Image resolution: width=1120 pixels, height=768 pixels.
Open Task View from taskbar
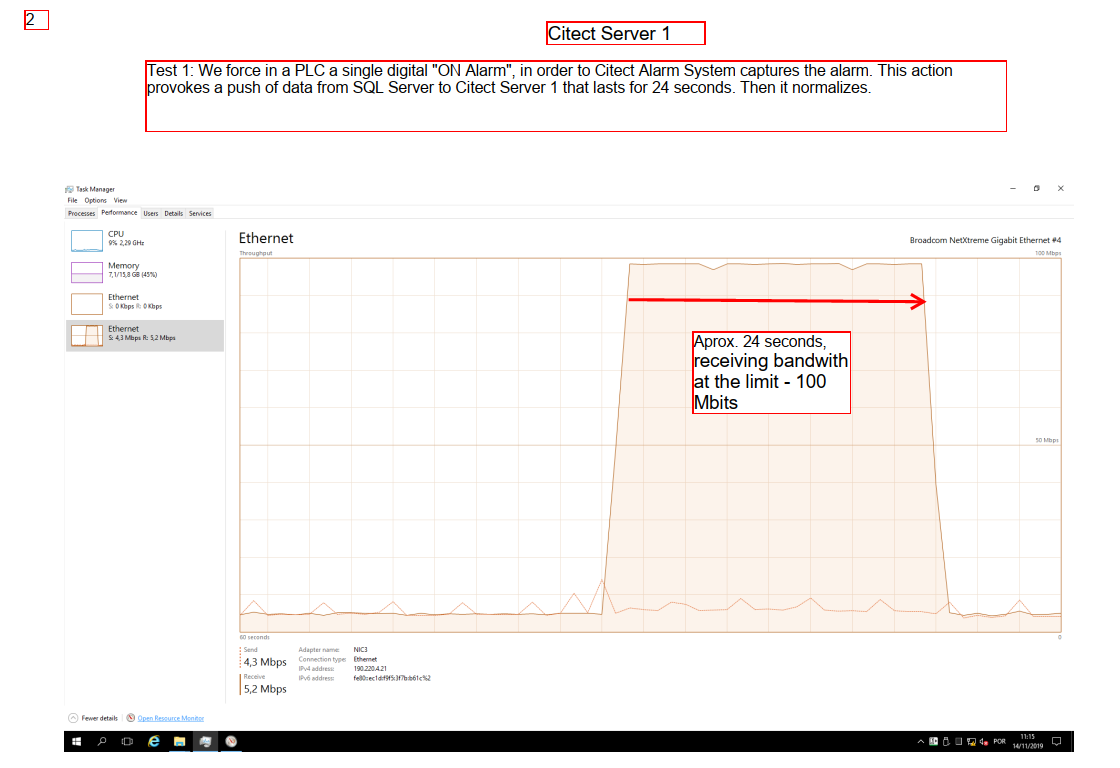pyautogui.click(x=127, y=742)
